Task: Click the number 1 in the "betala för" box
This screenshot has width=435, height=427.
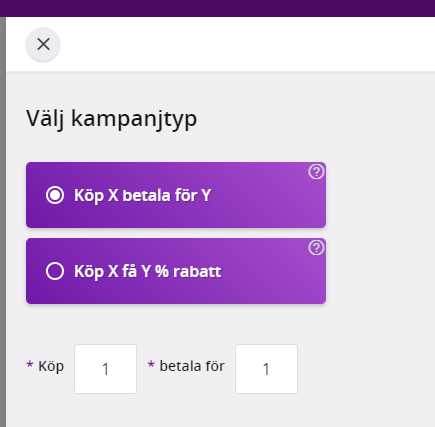Action: (266, 369)
